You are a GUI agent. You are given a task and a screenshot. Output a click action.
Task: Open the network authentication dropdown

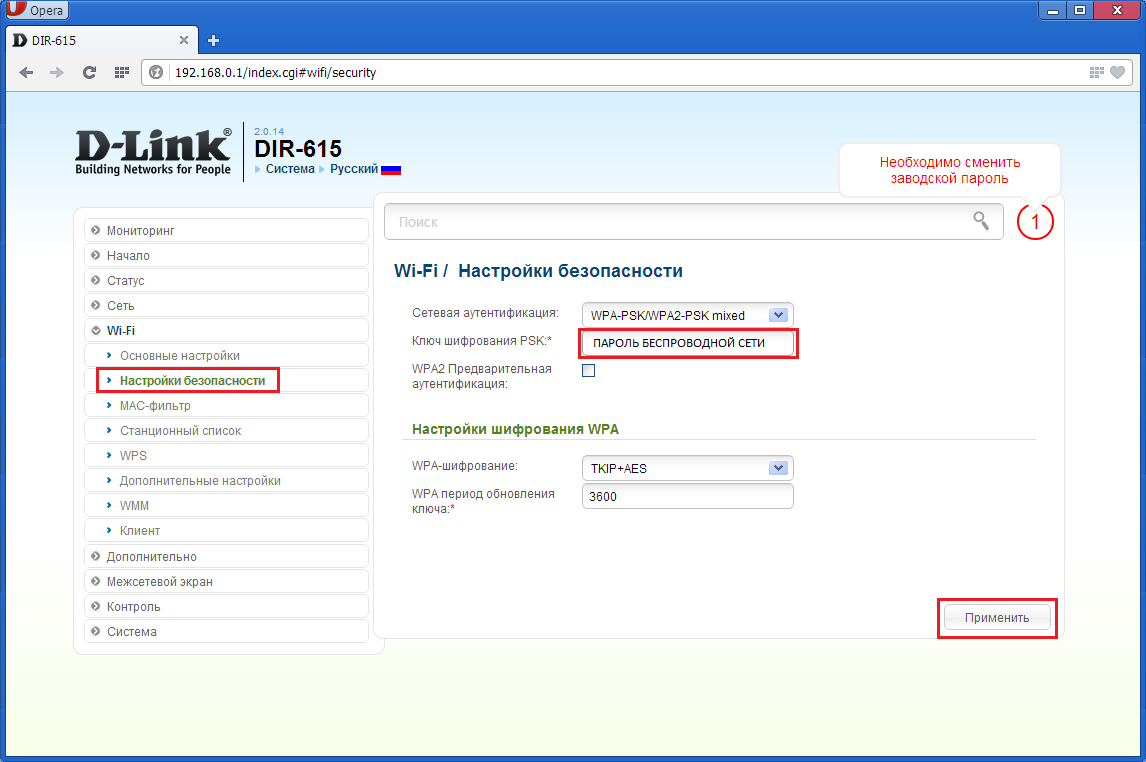point(687,315)
